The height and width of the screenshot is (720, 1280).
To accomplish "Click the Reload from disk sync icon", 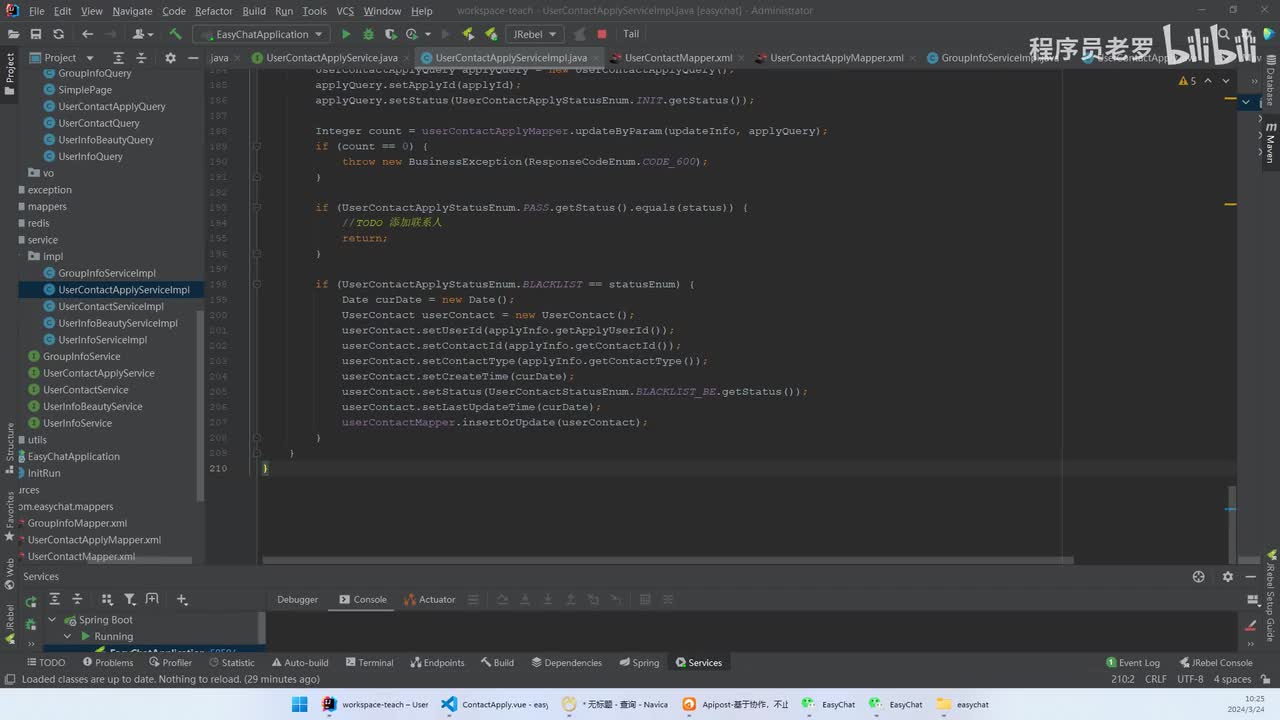I will point(59,34).
